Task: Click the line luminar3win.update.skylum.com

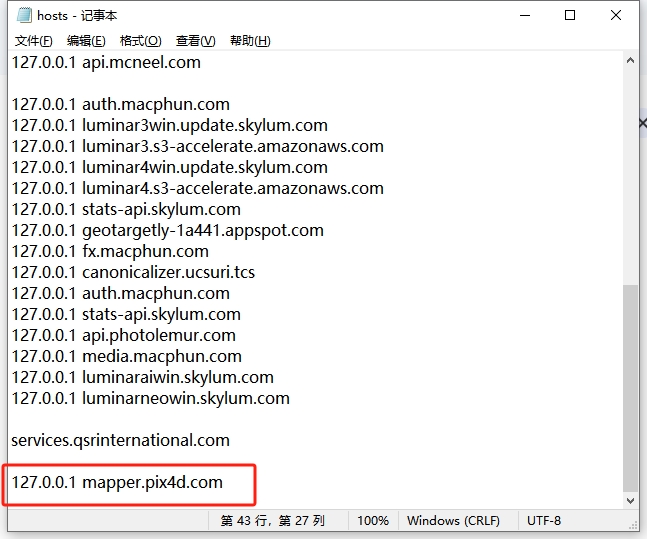Action: pos(170,125)
